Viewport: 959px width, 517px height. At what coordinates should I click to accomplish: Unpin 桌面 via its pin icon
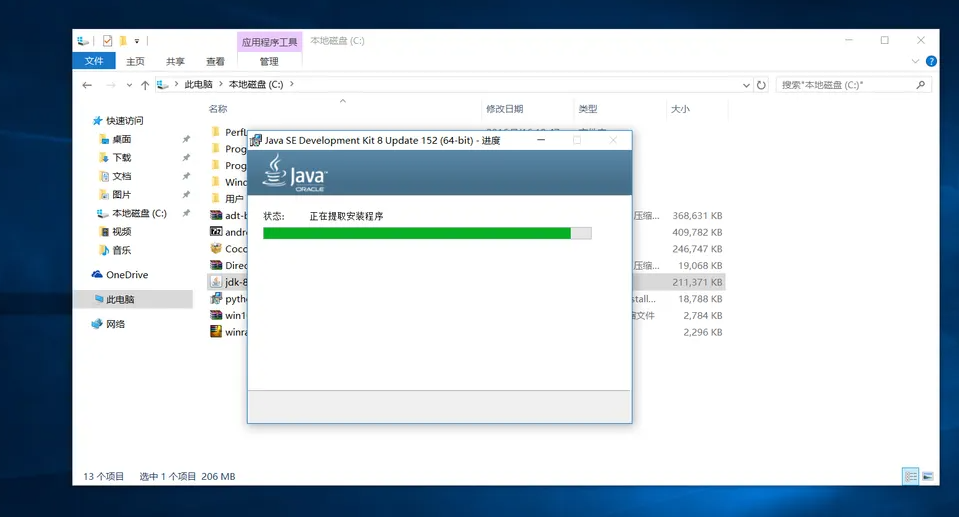click(x=186, y=139)
